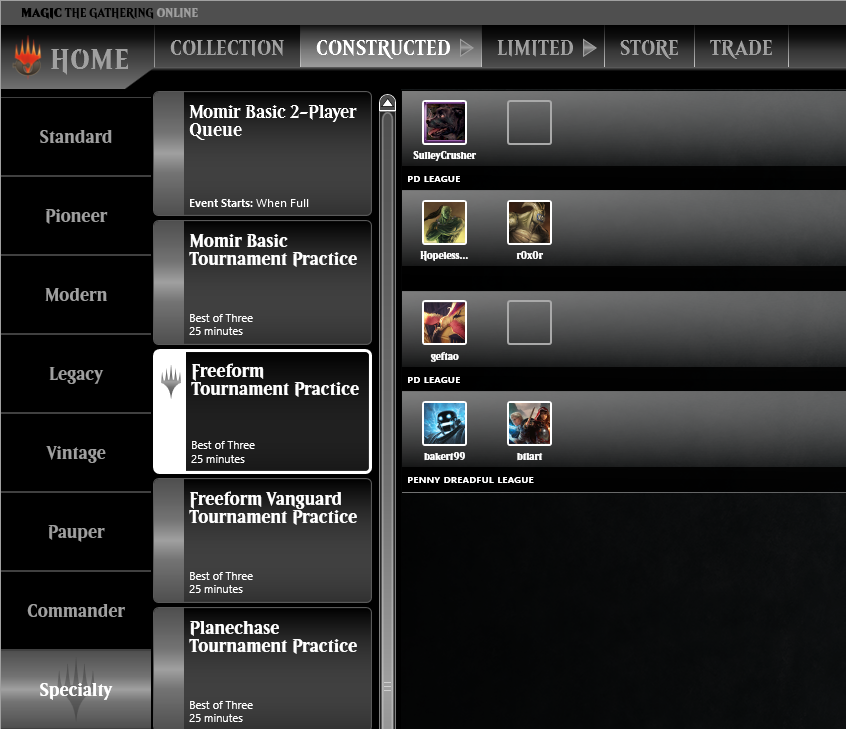Open geftao's avatar
Image resolution: width=846 pixels, height=729 pixels.
coord(444,323)
